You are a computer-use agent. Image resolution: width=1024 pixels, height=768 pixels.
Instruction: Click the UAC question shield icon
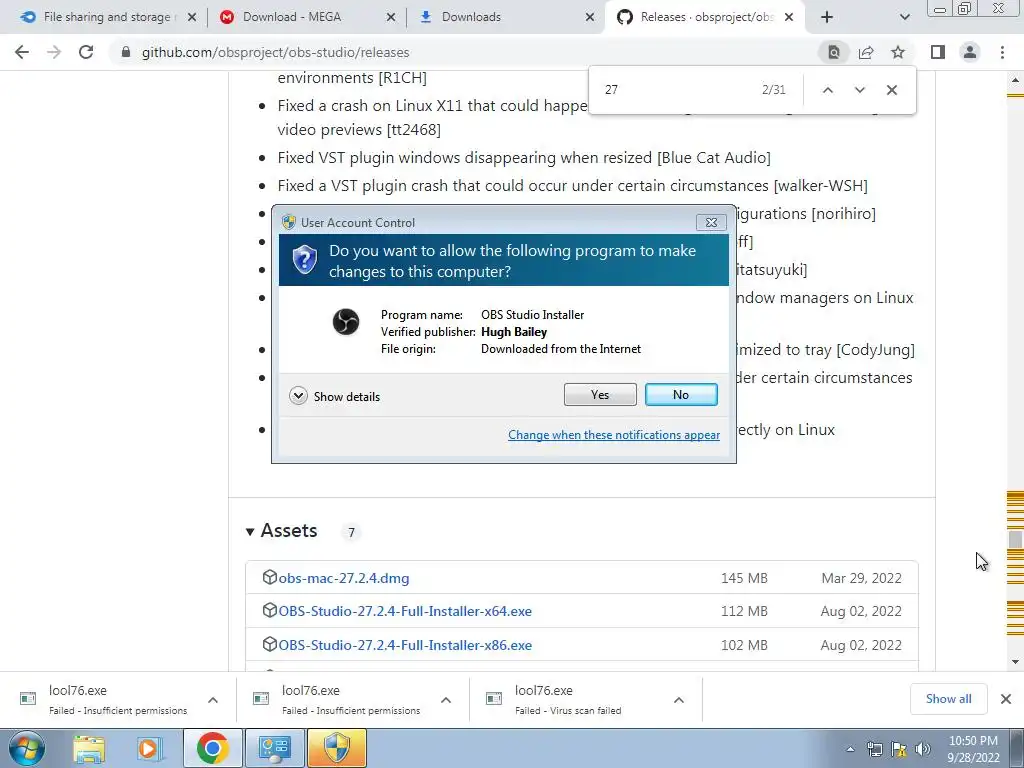pyautogui.click(x=304, y=260)
